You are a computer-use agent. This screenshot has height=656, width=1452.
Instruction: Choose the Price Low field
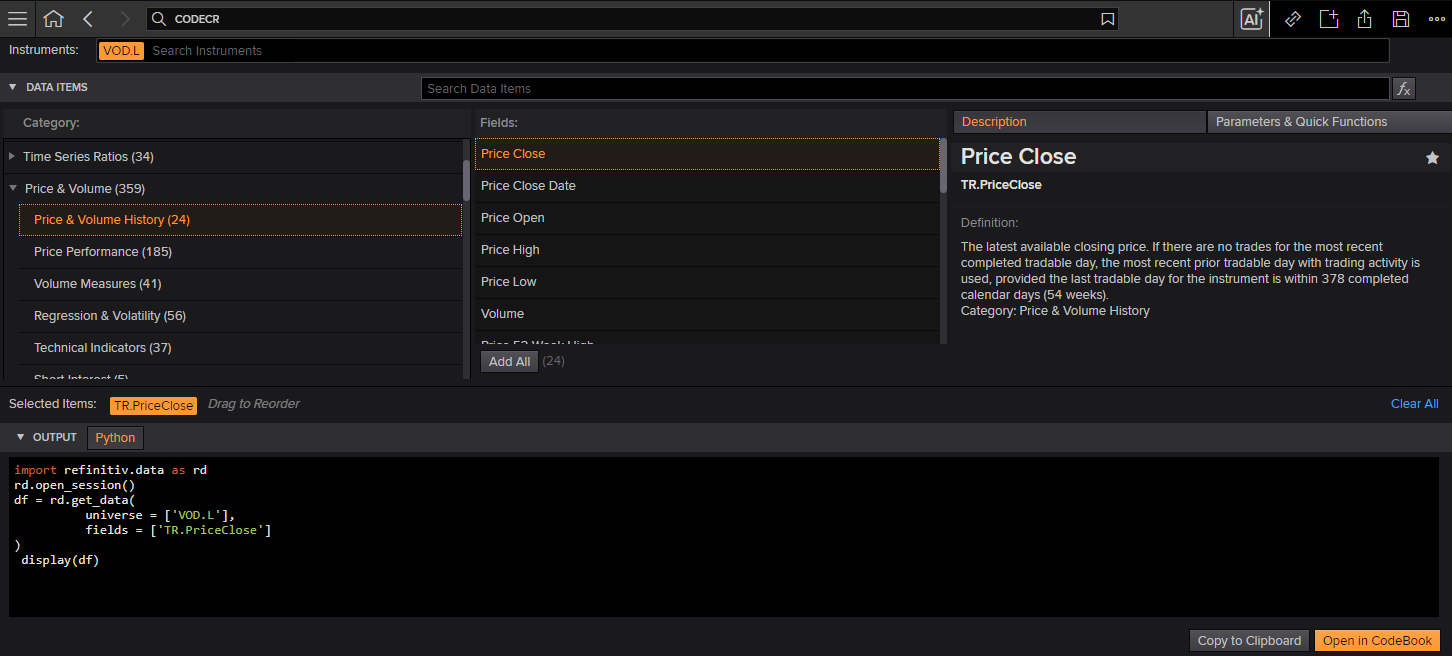tap(707, 282)
